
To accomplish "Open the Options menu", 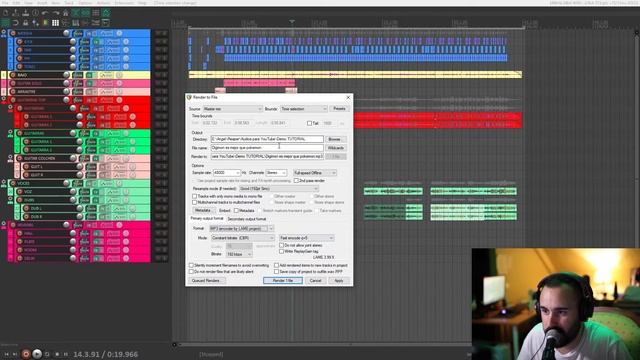I will point(85,3).
